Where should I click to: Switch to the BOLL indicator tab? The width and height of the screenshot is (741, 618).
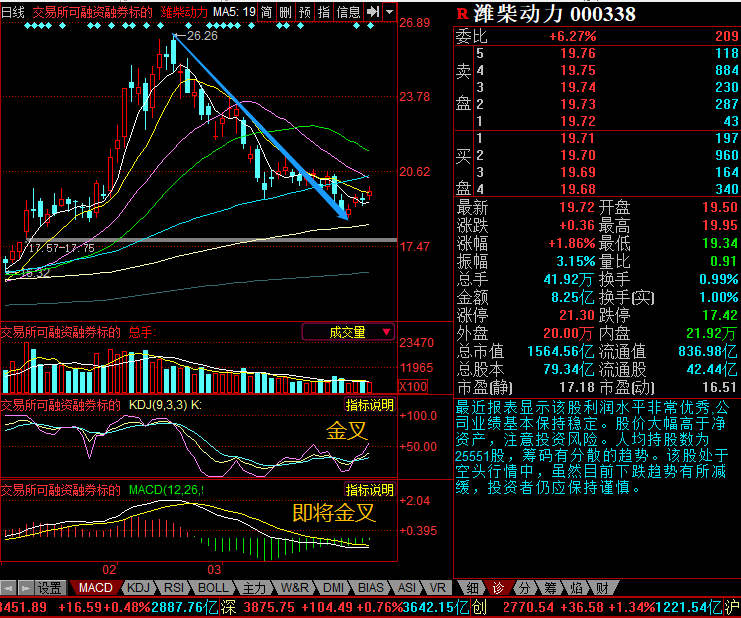click(x=213, y=588)
